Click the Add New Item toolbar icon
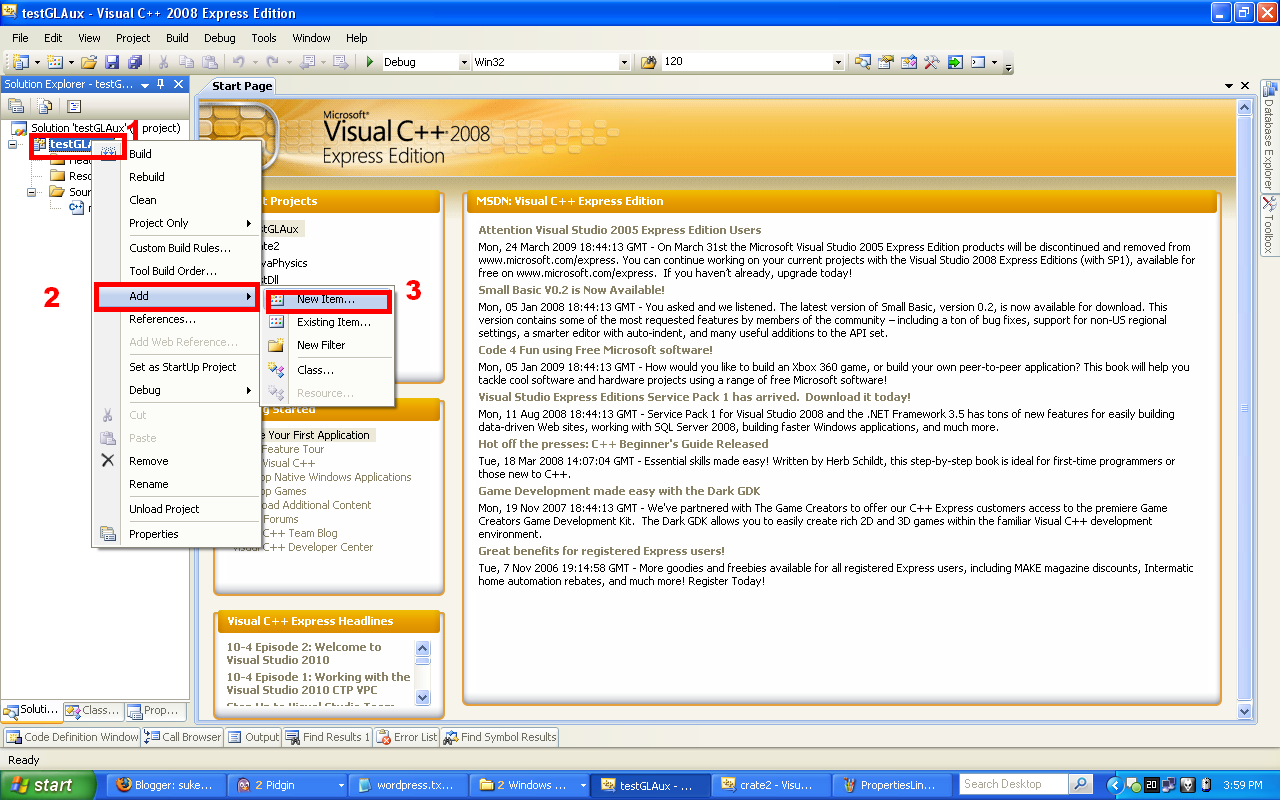Image resolution: width=1280 pixels, height=800 pixels. pyautogui.click(x=55, y=62)
